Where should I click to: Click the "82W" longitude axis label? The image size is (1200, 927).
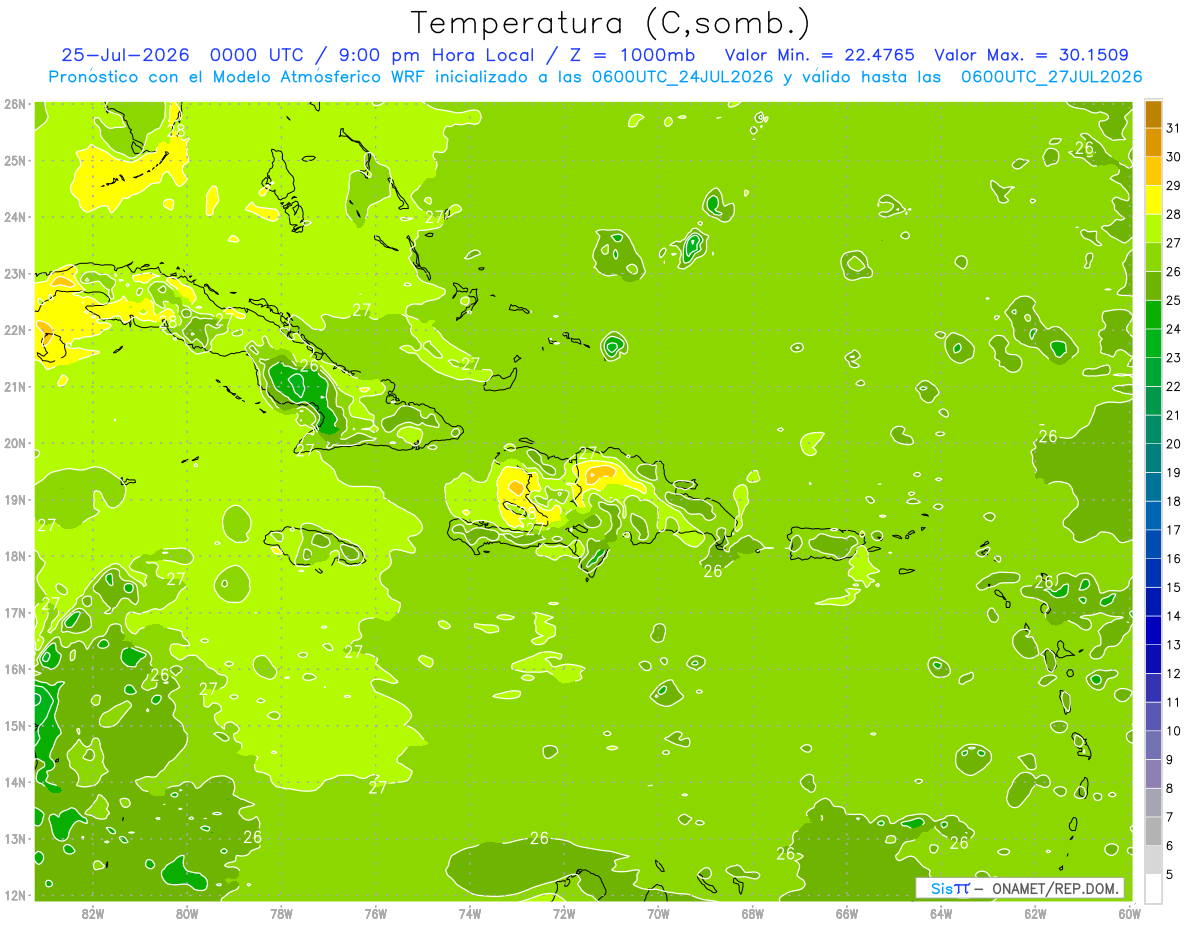pyautogui.click(x=92, y=913)
